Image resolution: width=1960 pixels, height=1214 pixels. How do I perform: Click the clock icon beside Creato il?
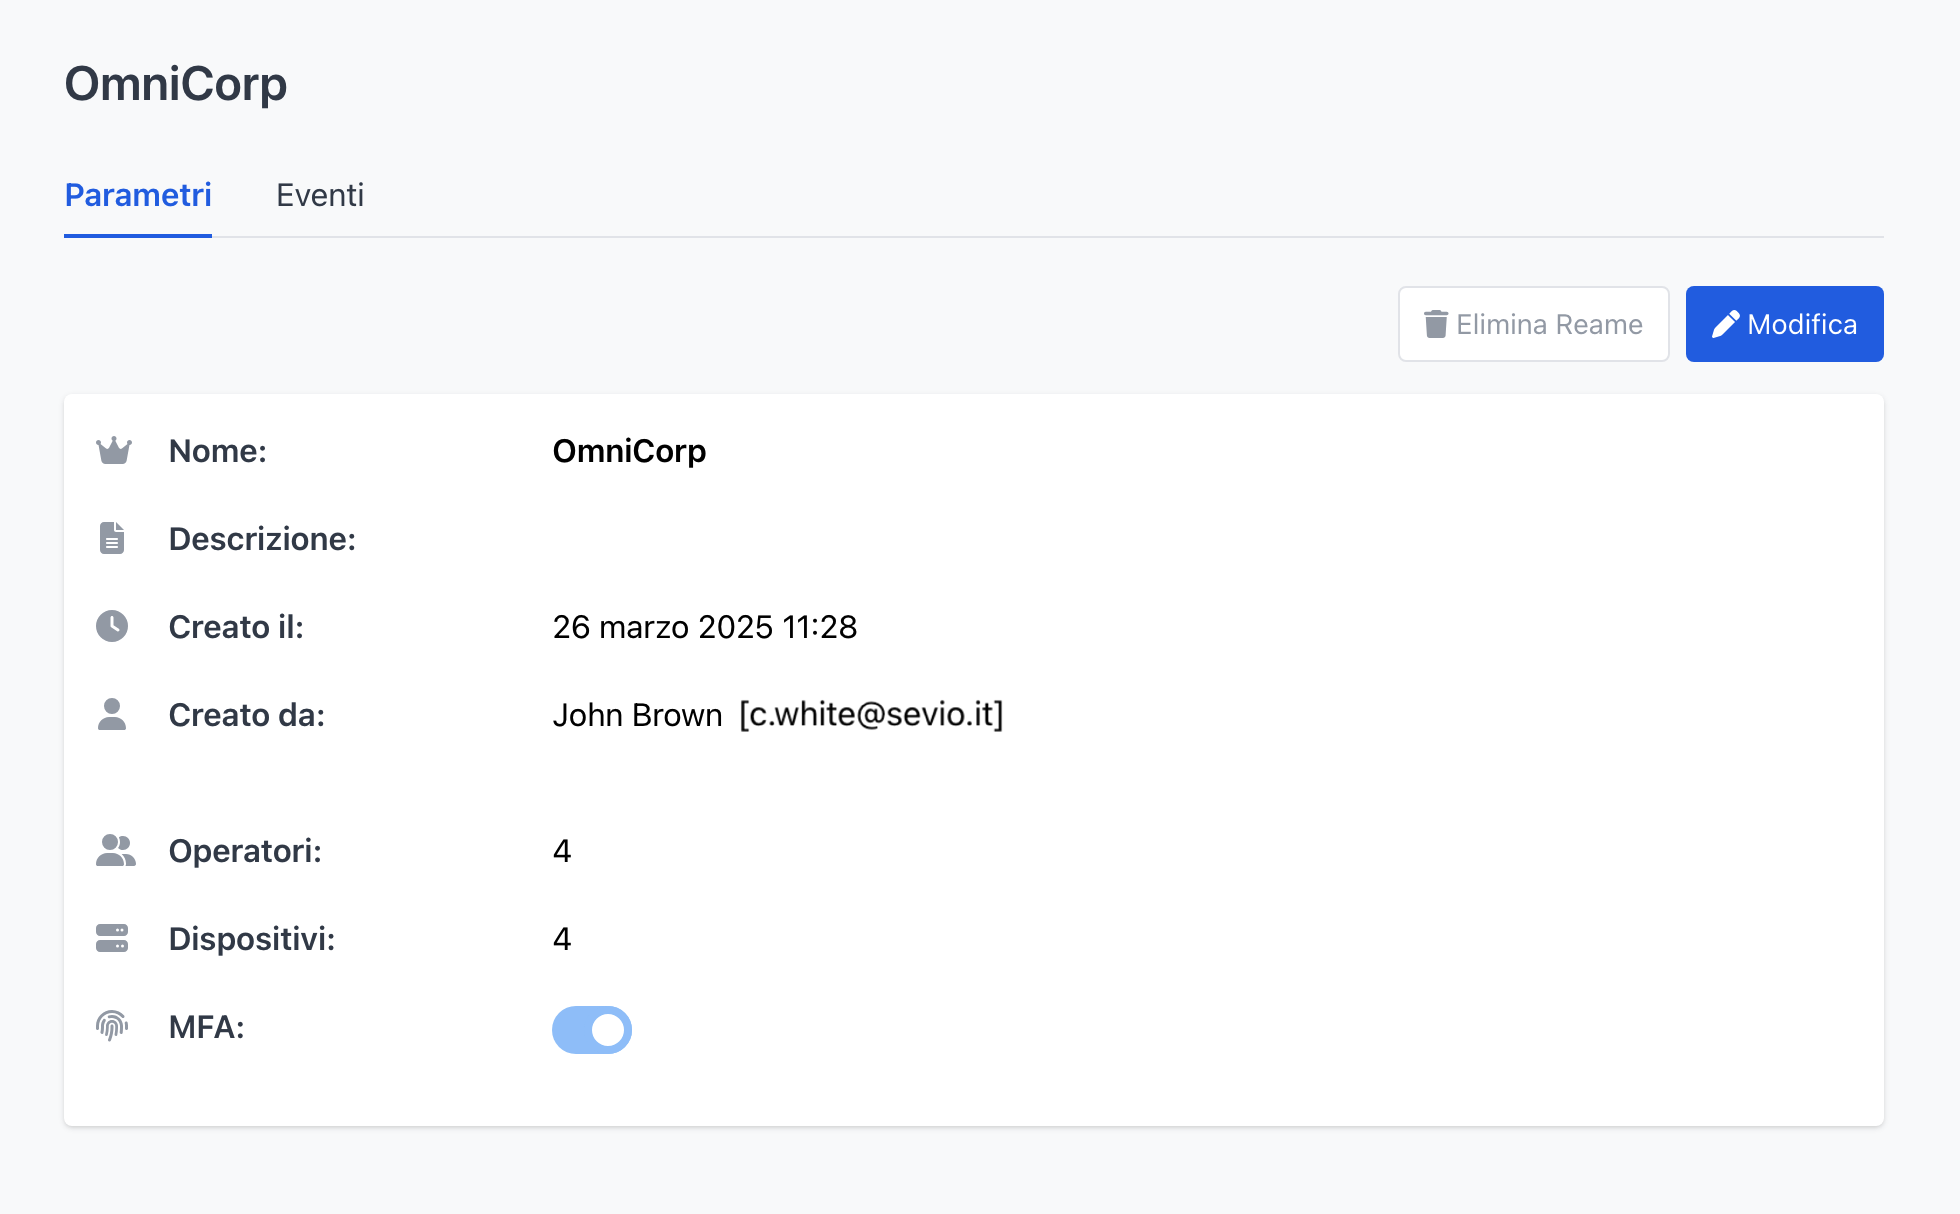pyautogui.click(x=112, y=626)
